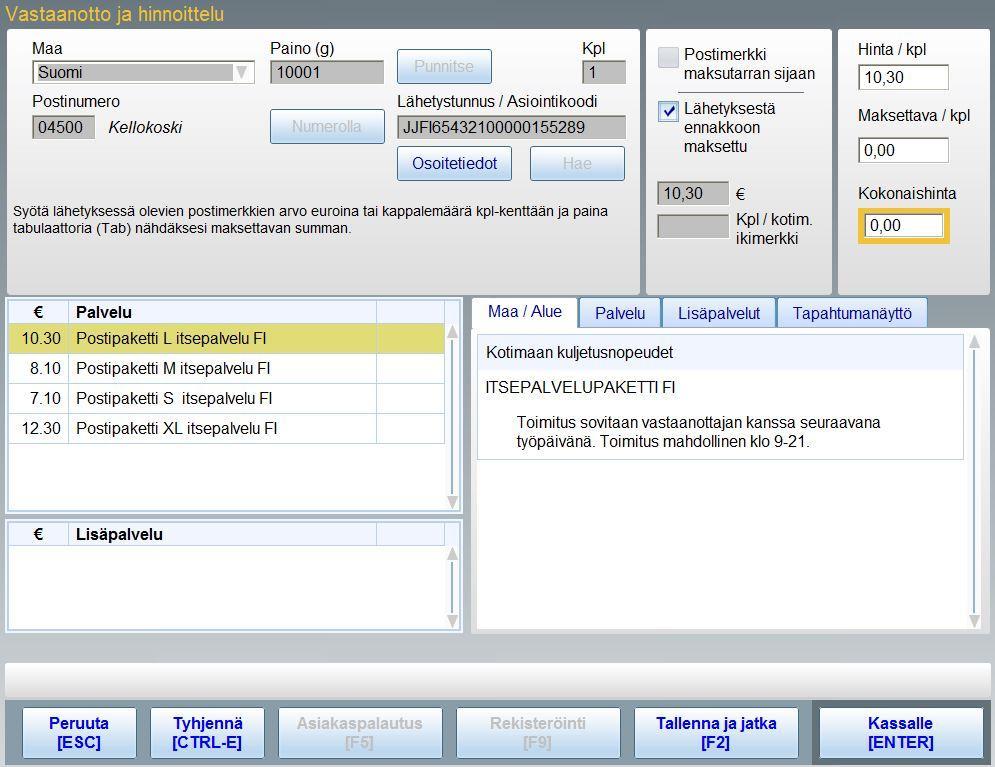Click Tallenna ja jatka [F2] button
Viewport: 995px width, 767px height.
point(716,733)
